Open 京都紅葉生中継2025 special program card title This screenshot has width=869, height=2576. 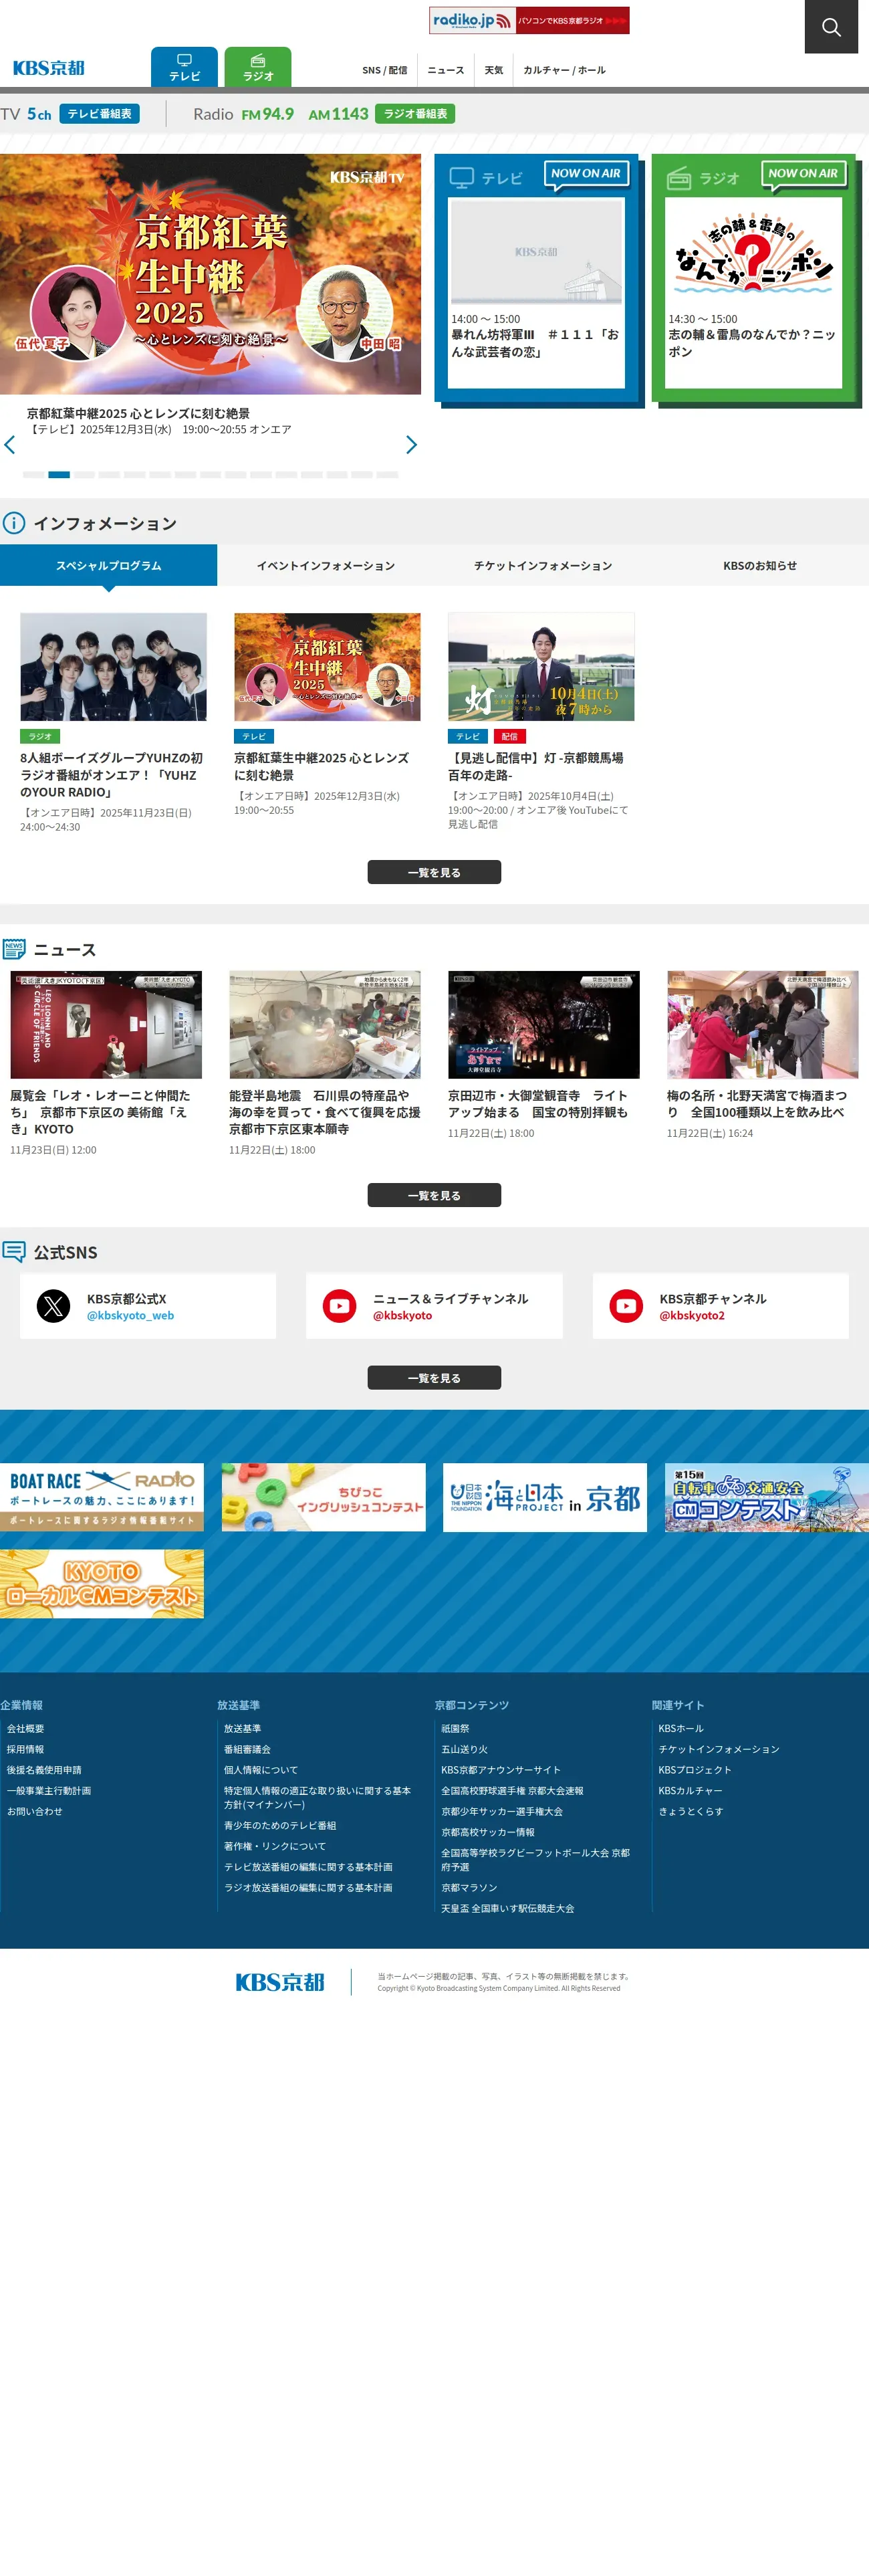pos(322,767)
